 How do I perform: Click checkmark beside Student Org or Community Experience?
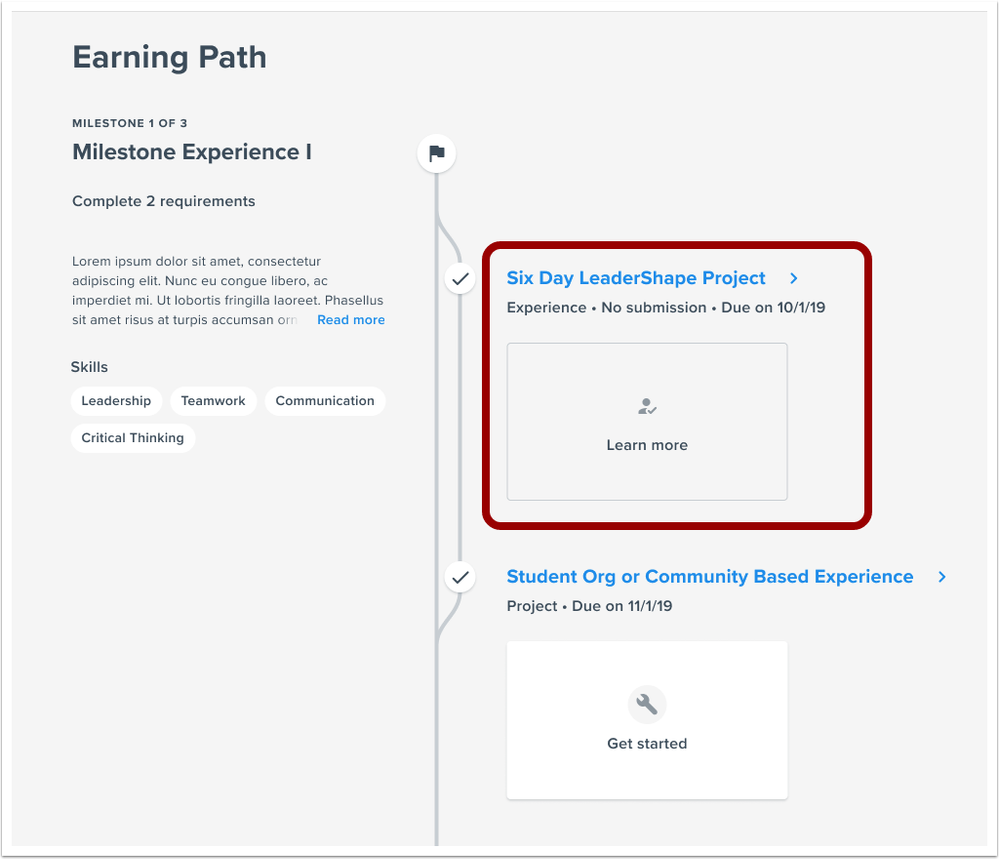460,577
